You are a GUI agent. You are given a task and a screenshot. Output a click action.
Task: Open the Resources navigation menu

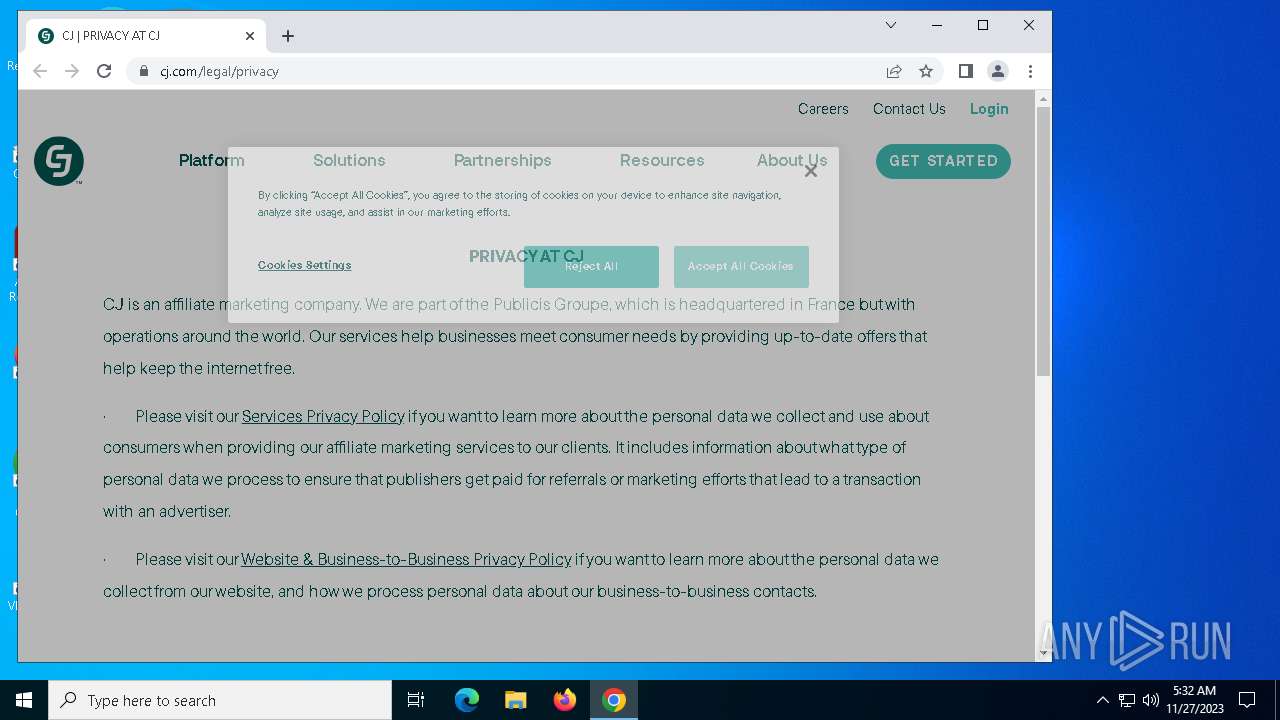click(x=662, y=160)
